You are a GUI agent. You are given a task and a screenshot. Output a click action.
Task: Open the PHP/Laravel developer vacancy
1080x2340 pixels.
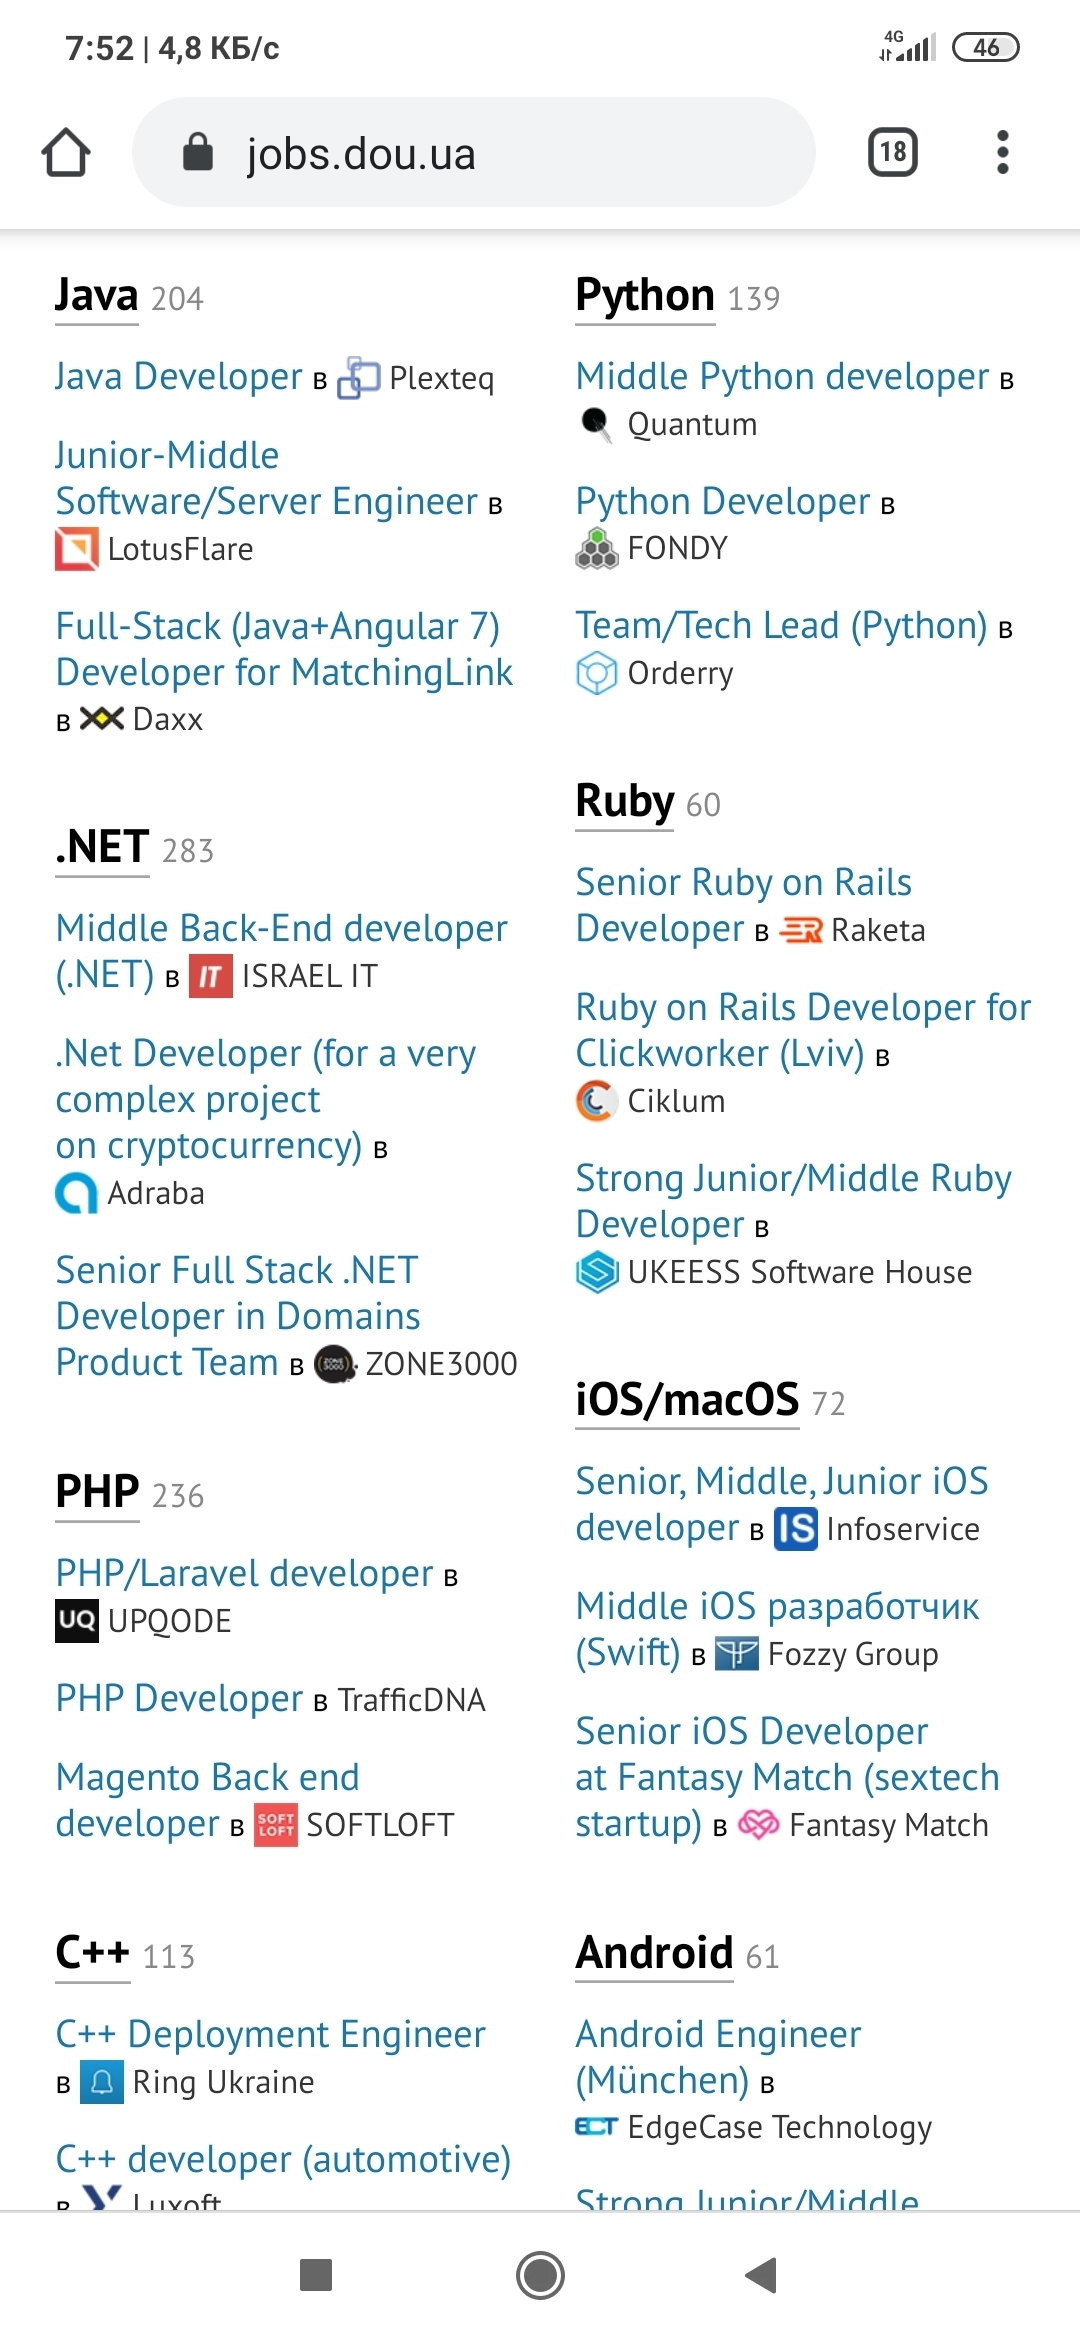(244, 1574)
